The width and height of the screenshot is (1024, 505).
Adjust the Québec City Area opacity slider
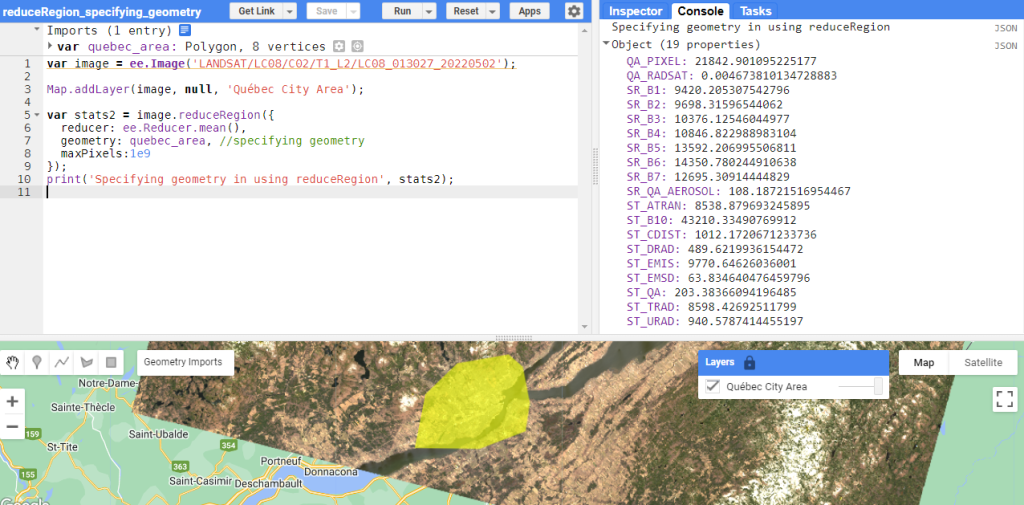coord(878,387)
